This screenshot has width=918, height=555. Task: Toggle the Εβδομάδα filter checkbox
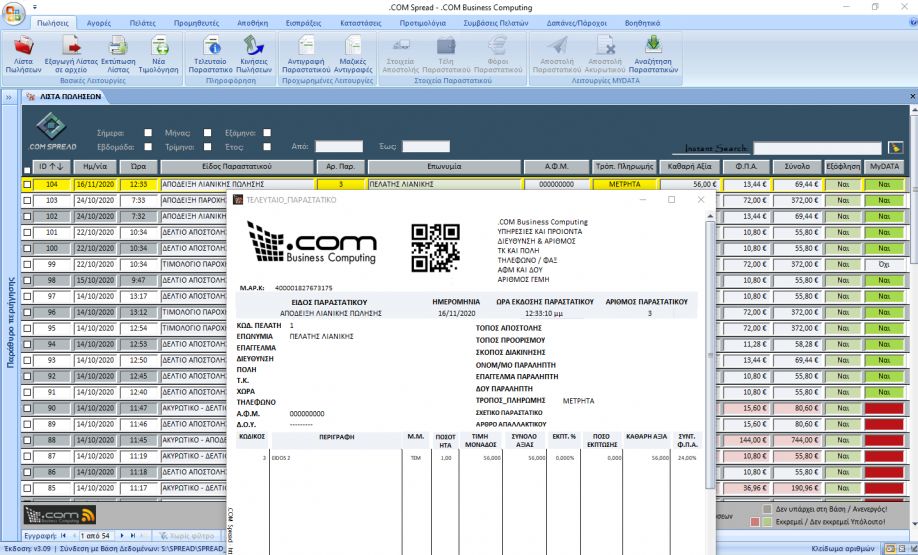point(148,147)
